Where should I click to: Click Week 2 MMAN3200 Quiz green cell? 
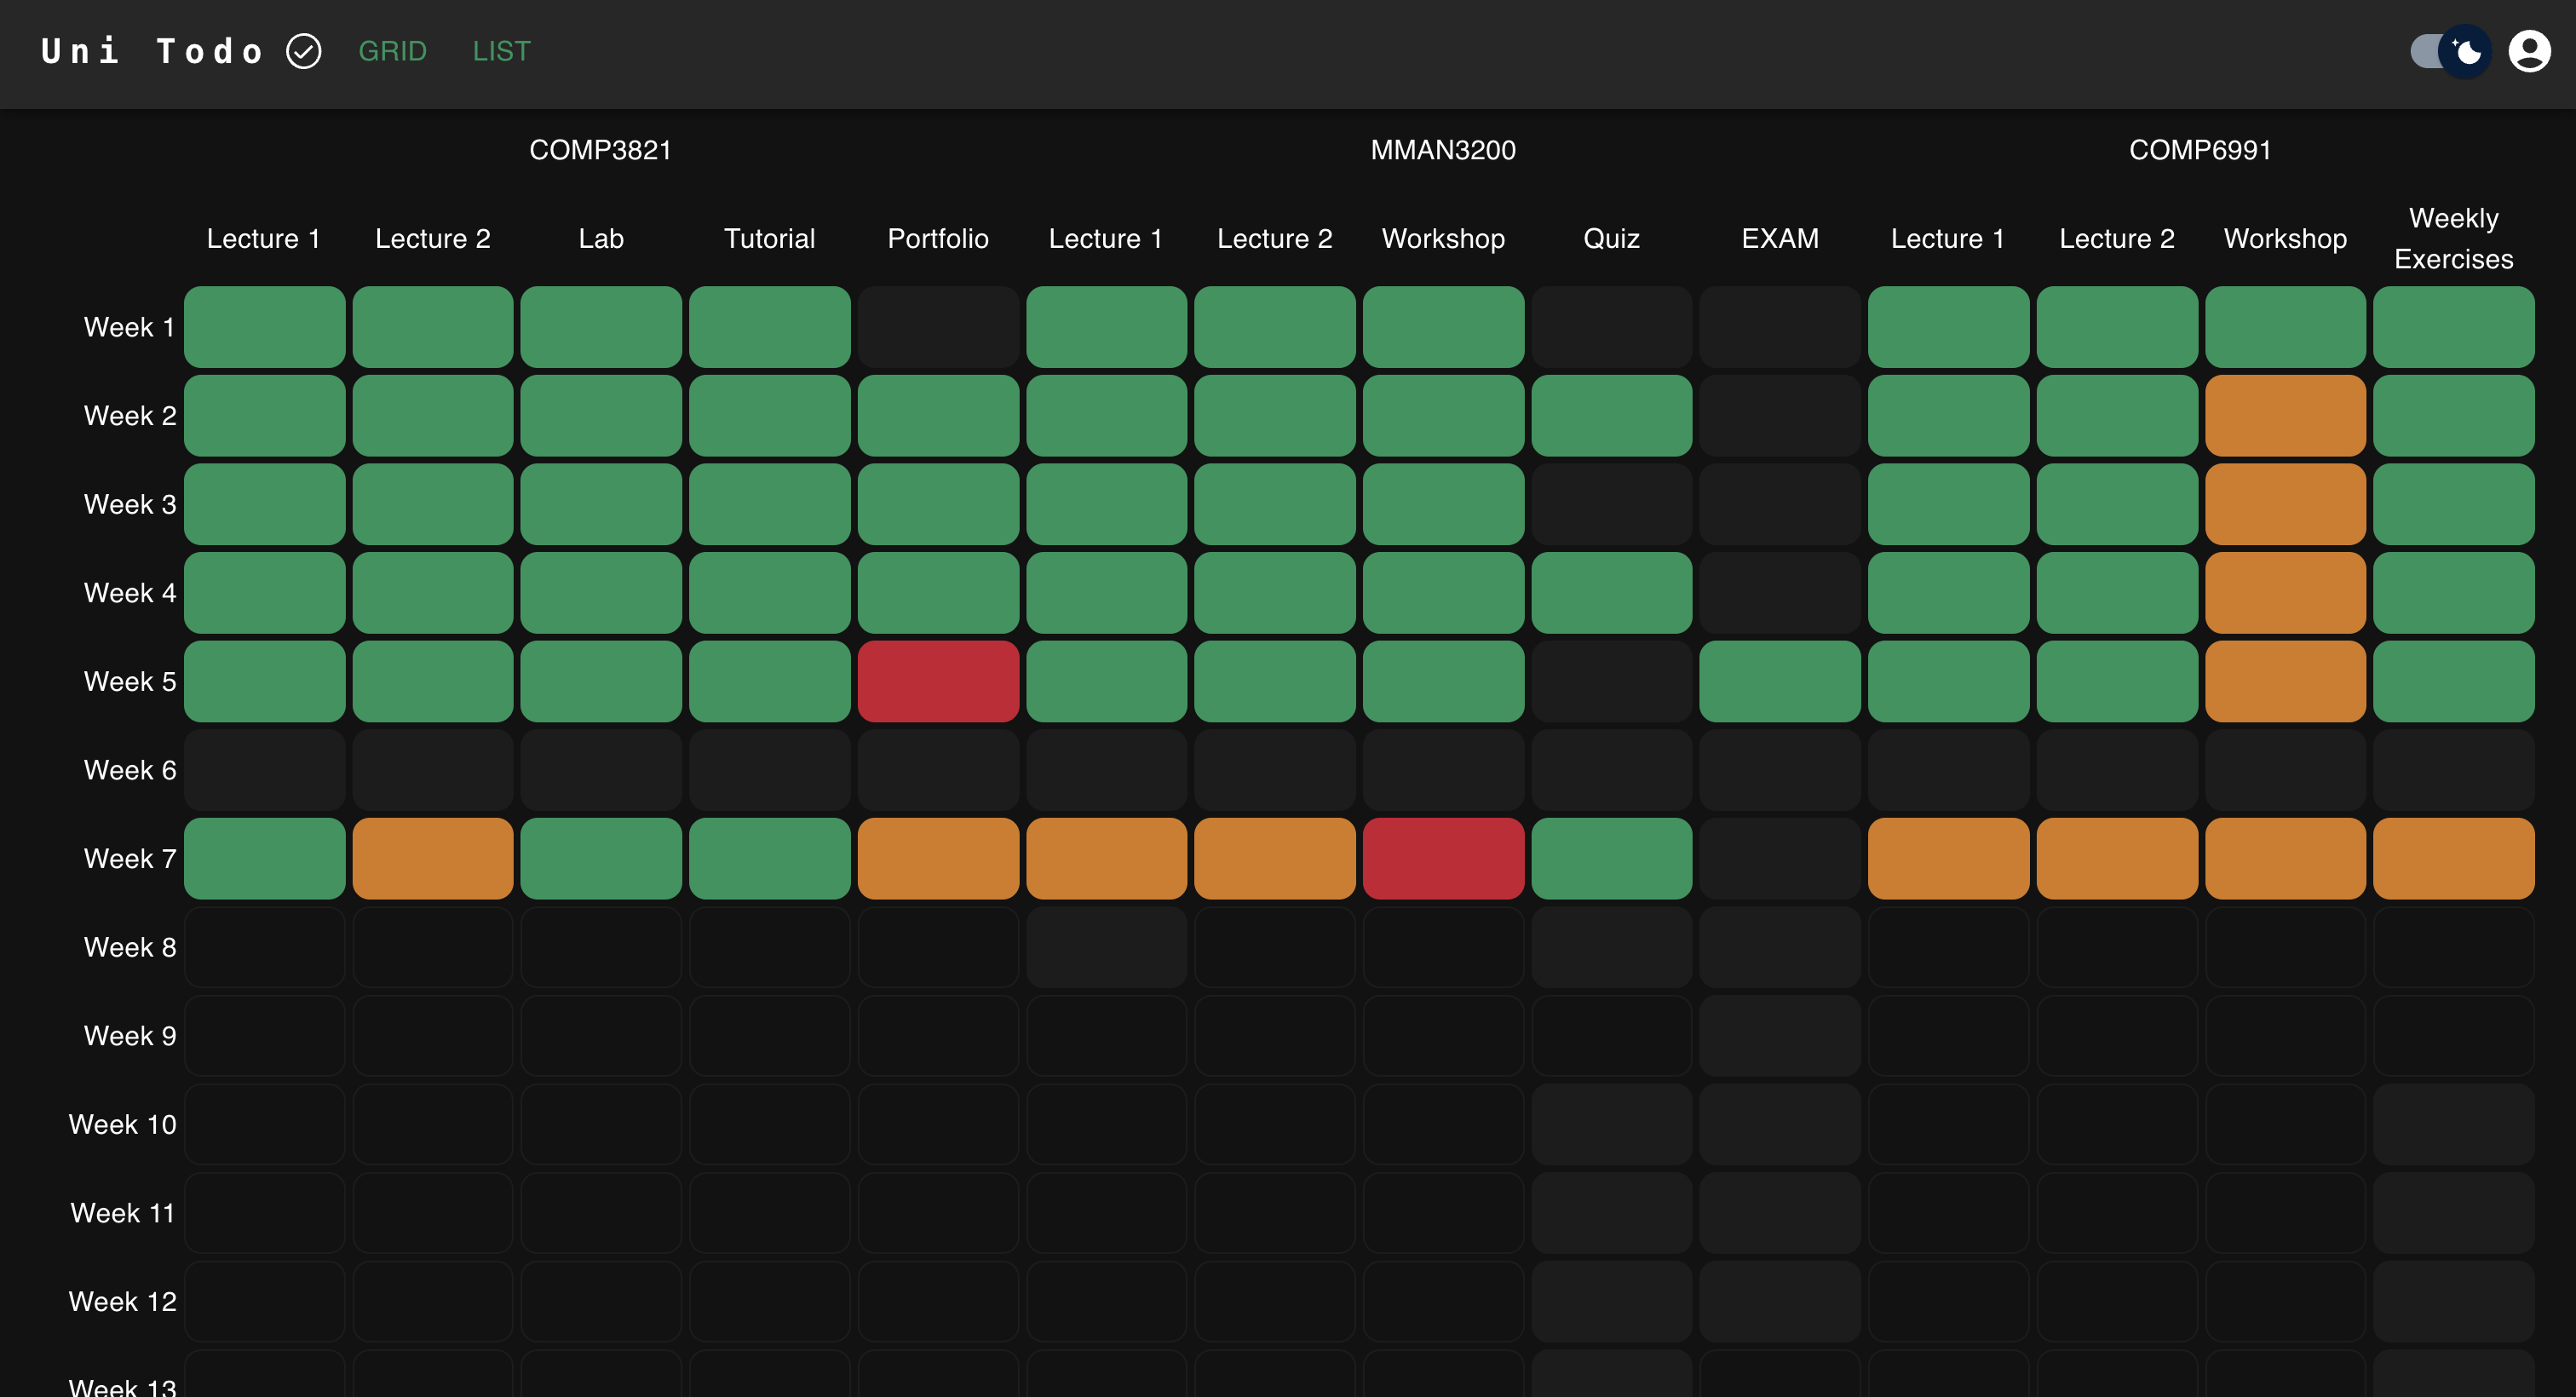pos(1611,415)
